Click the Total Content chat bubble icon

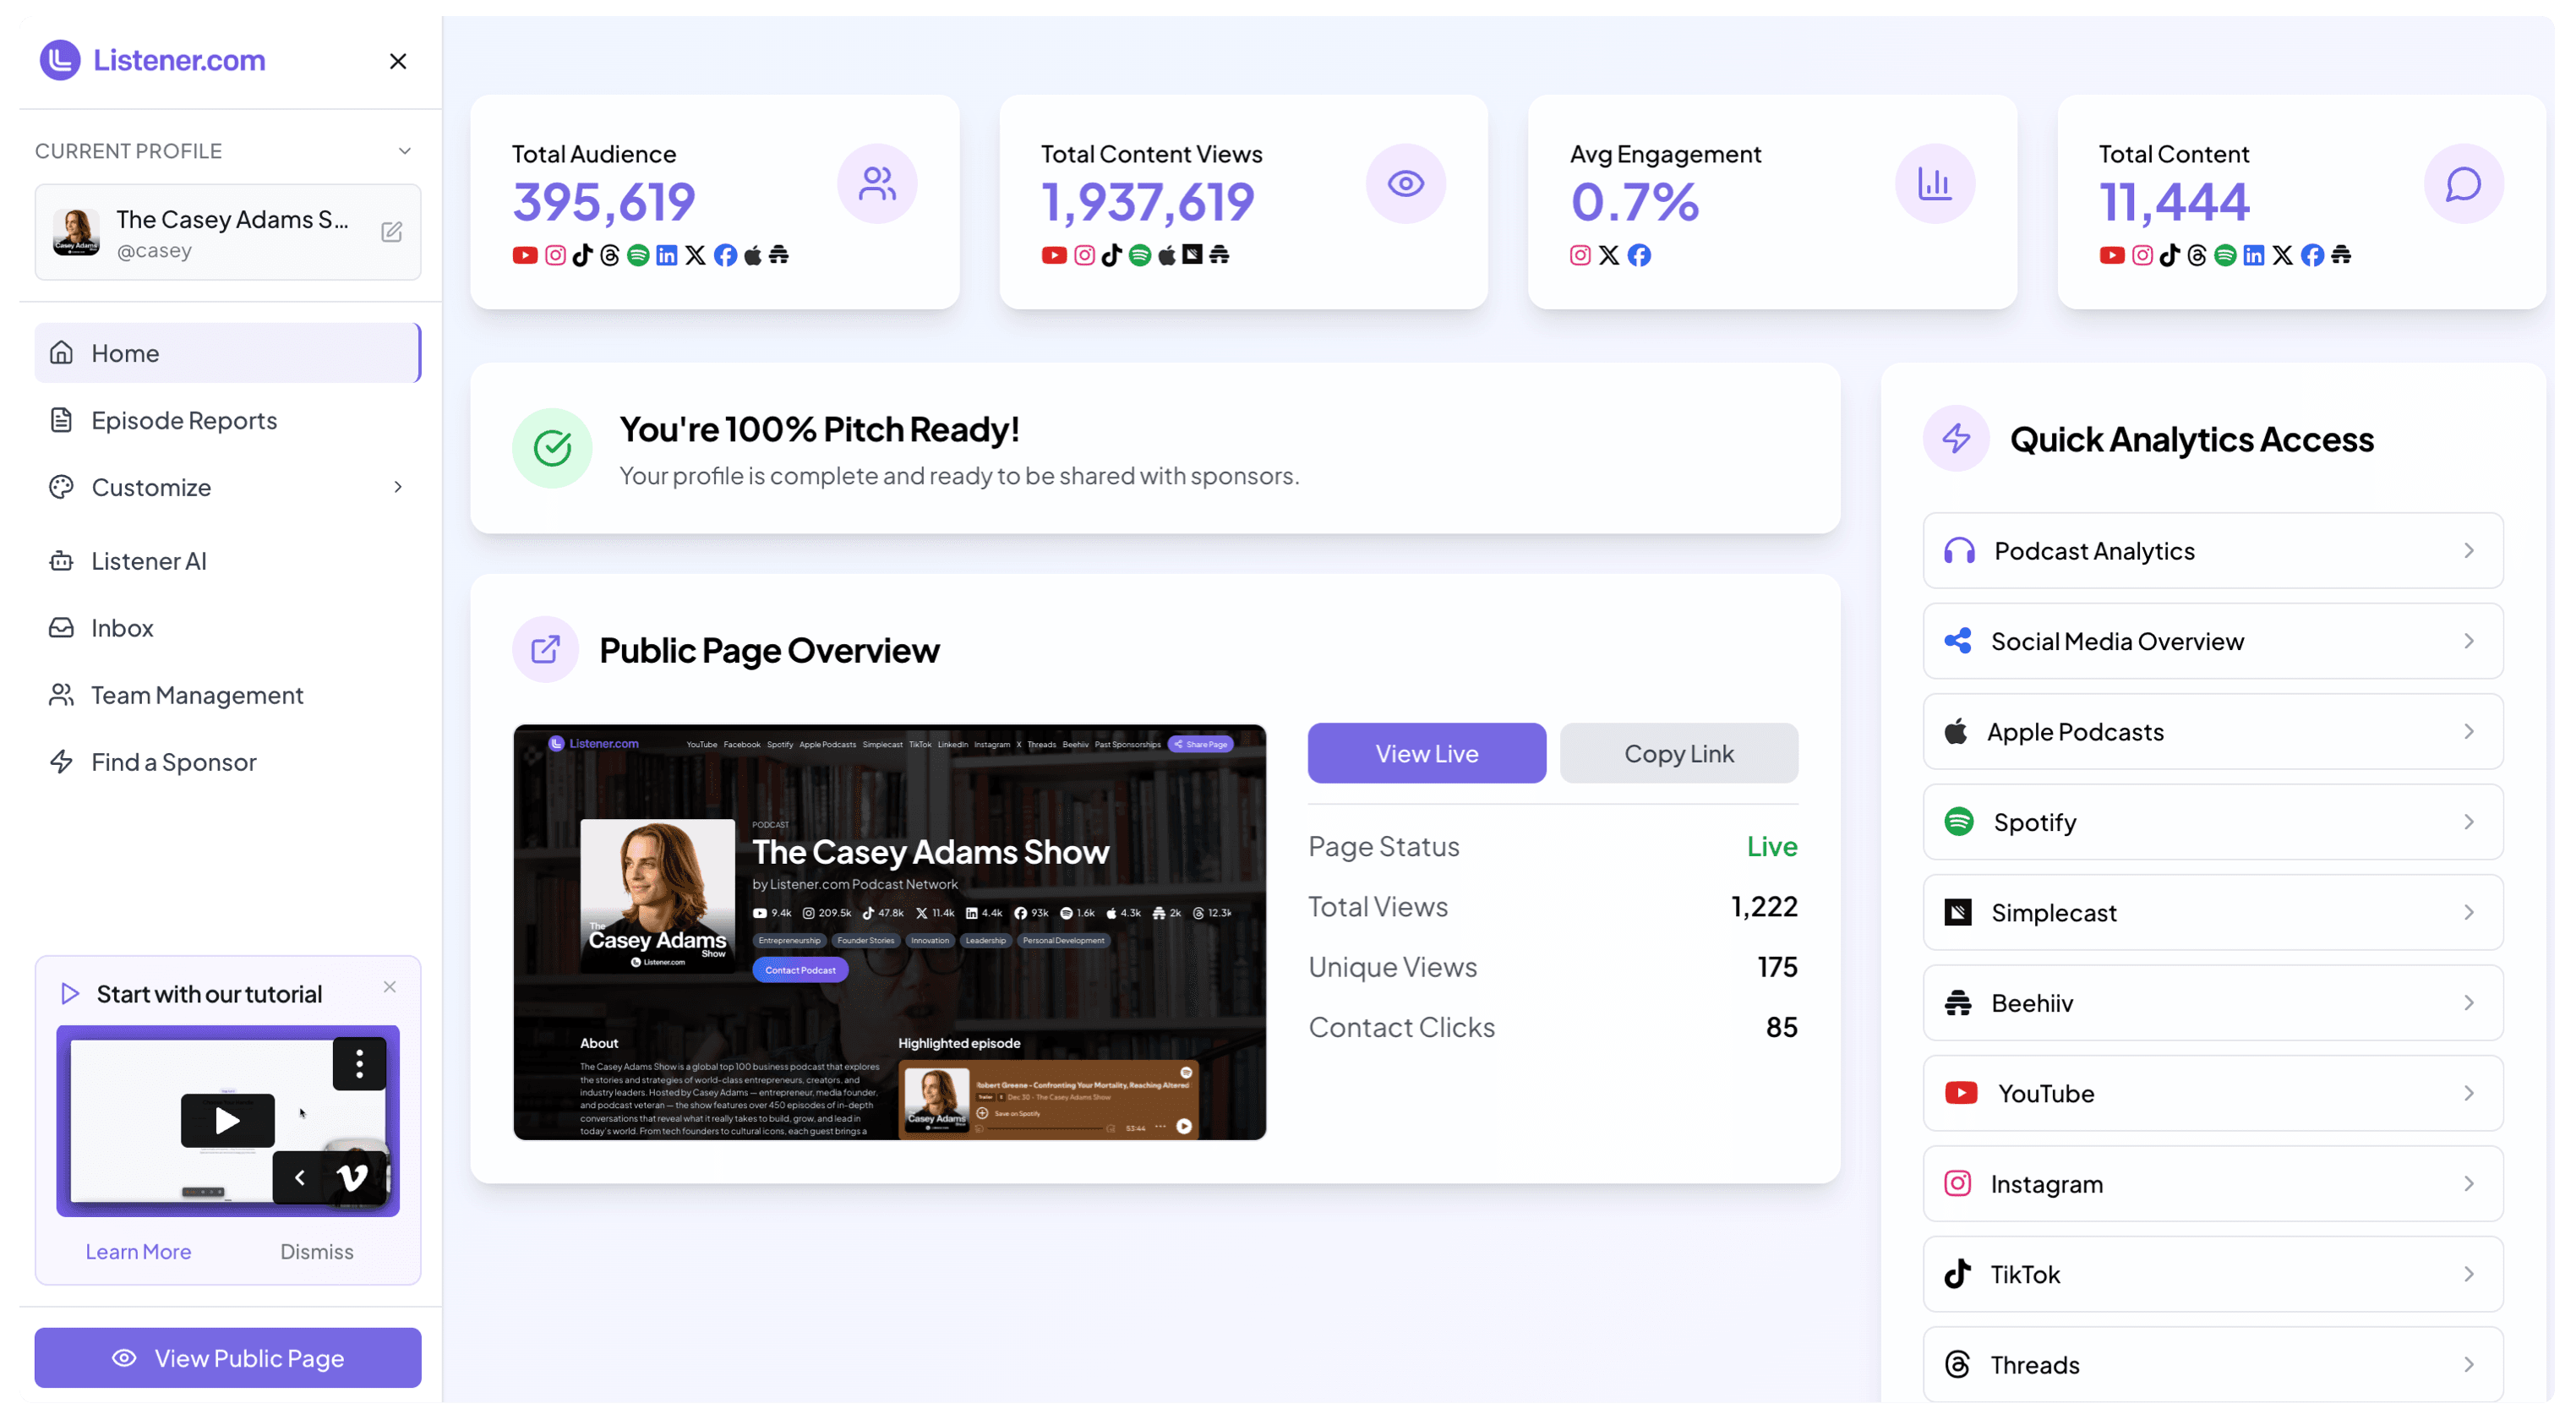[2464, 184]
